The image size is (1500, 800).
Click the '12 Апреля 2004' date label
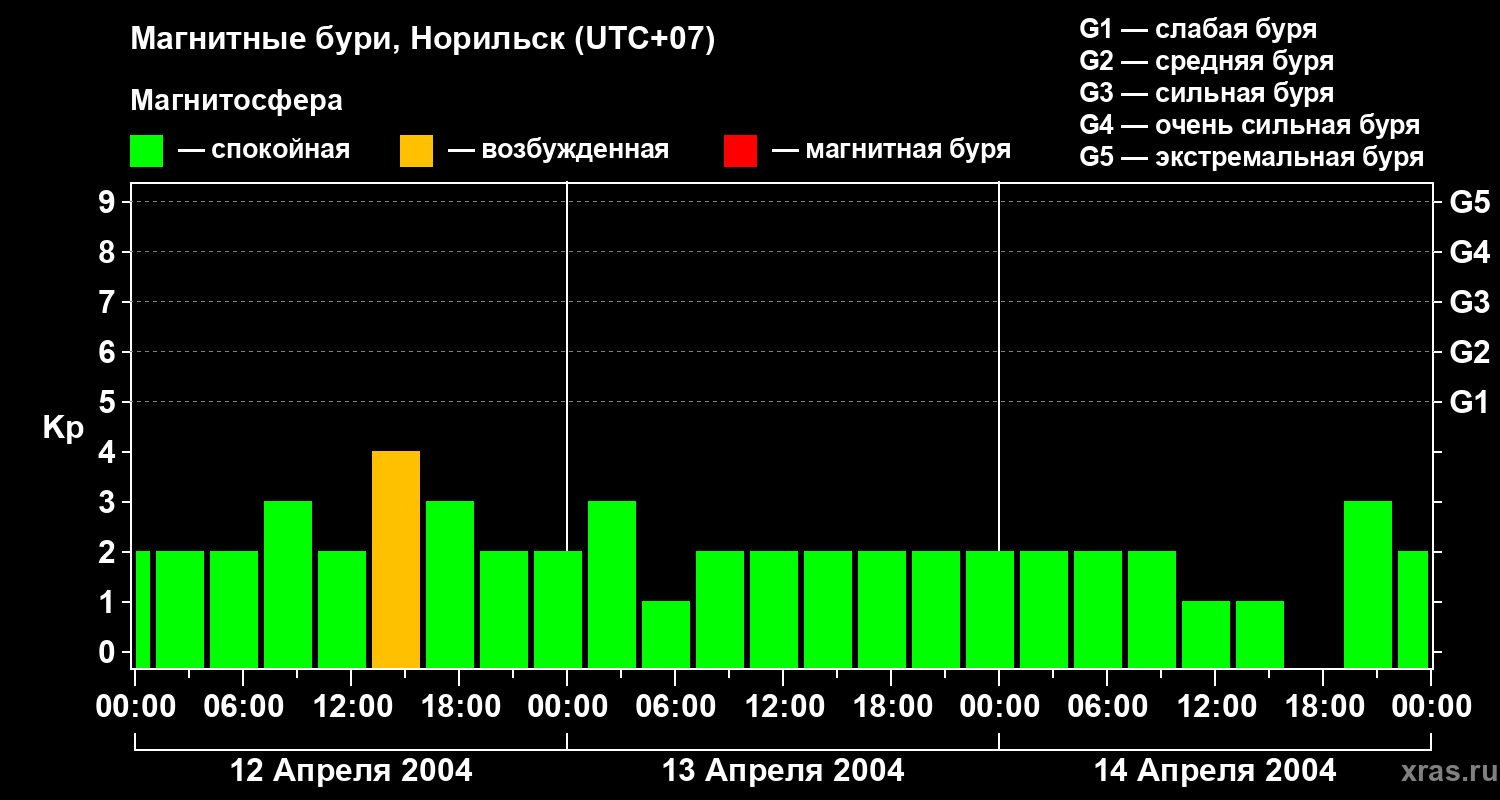coord(351,770)
